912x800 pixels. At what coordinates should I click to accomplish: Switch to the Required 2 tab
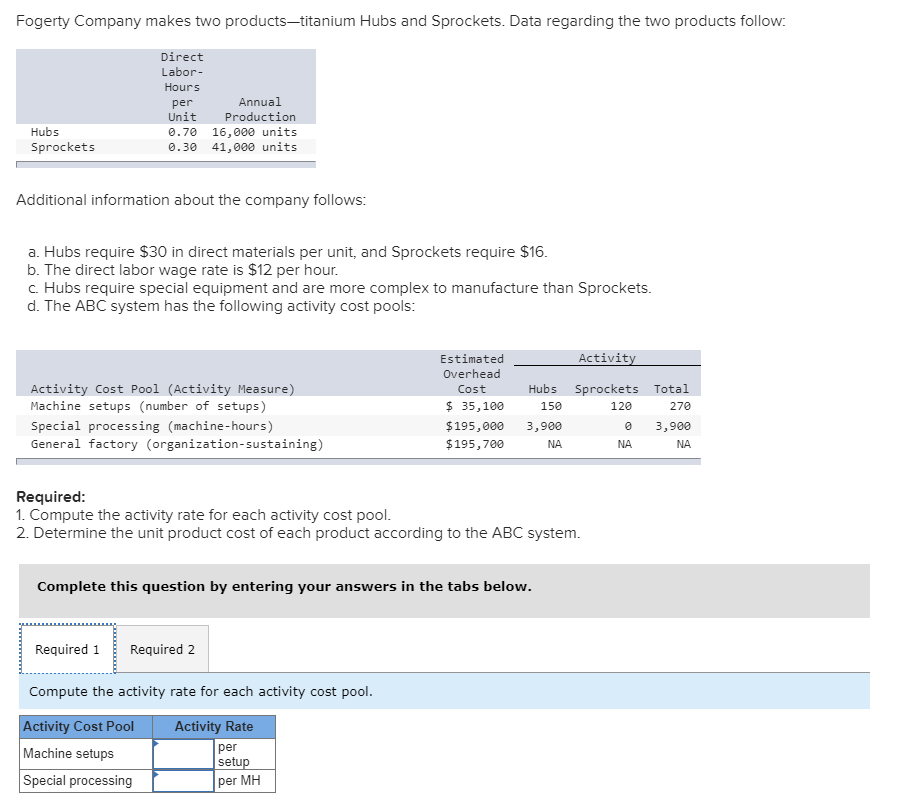162,648
